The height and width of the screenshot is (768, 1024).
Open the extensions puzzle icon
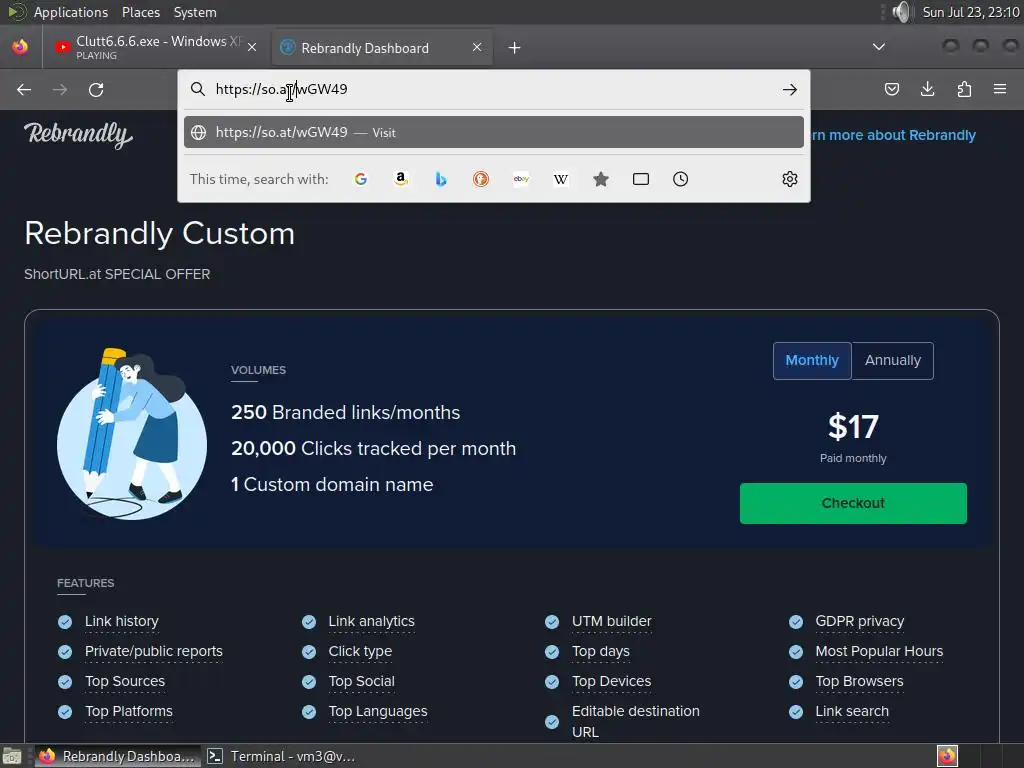pos(964,89)
